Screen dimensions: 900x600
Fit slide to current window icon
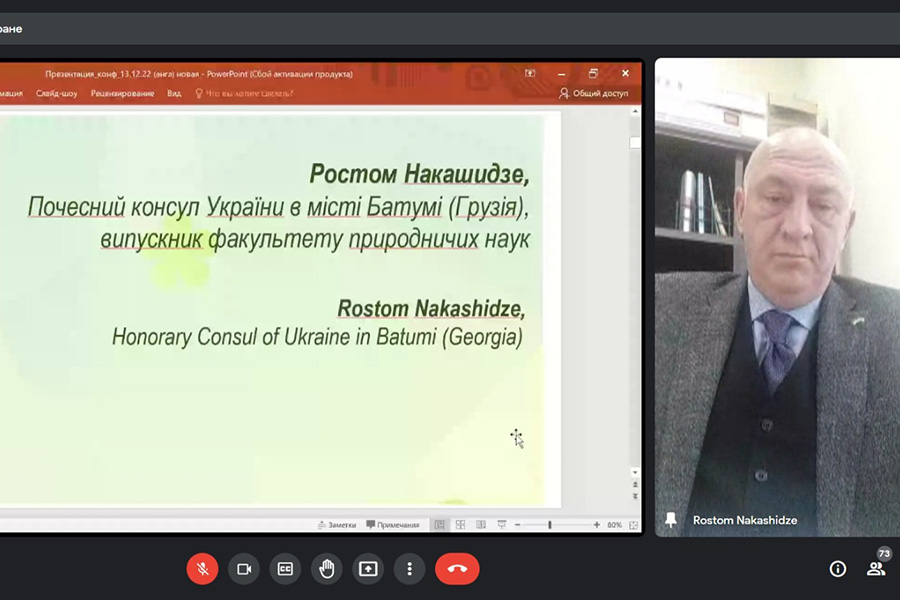[x=633, y=525]
